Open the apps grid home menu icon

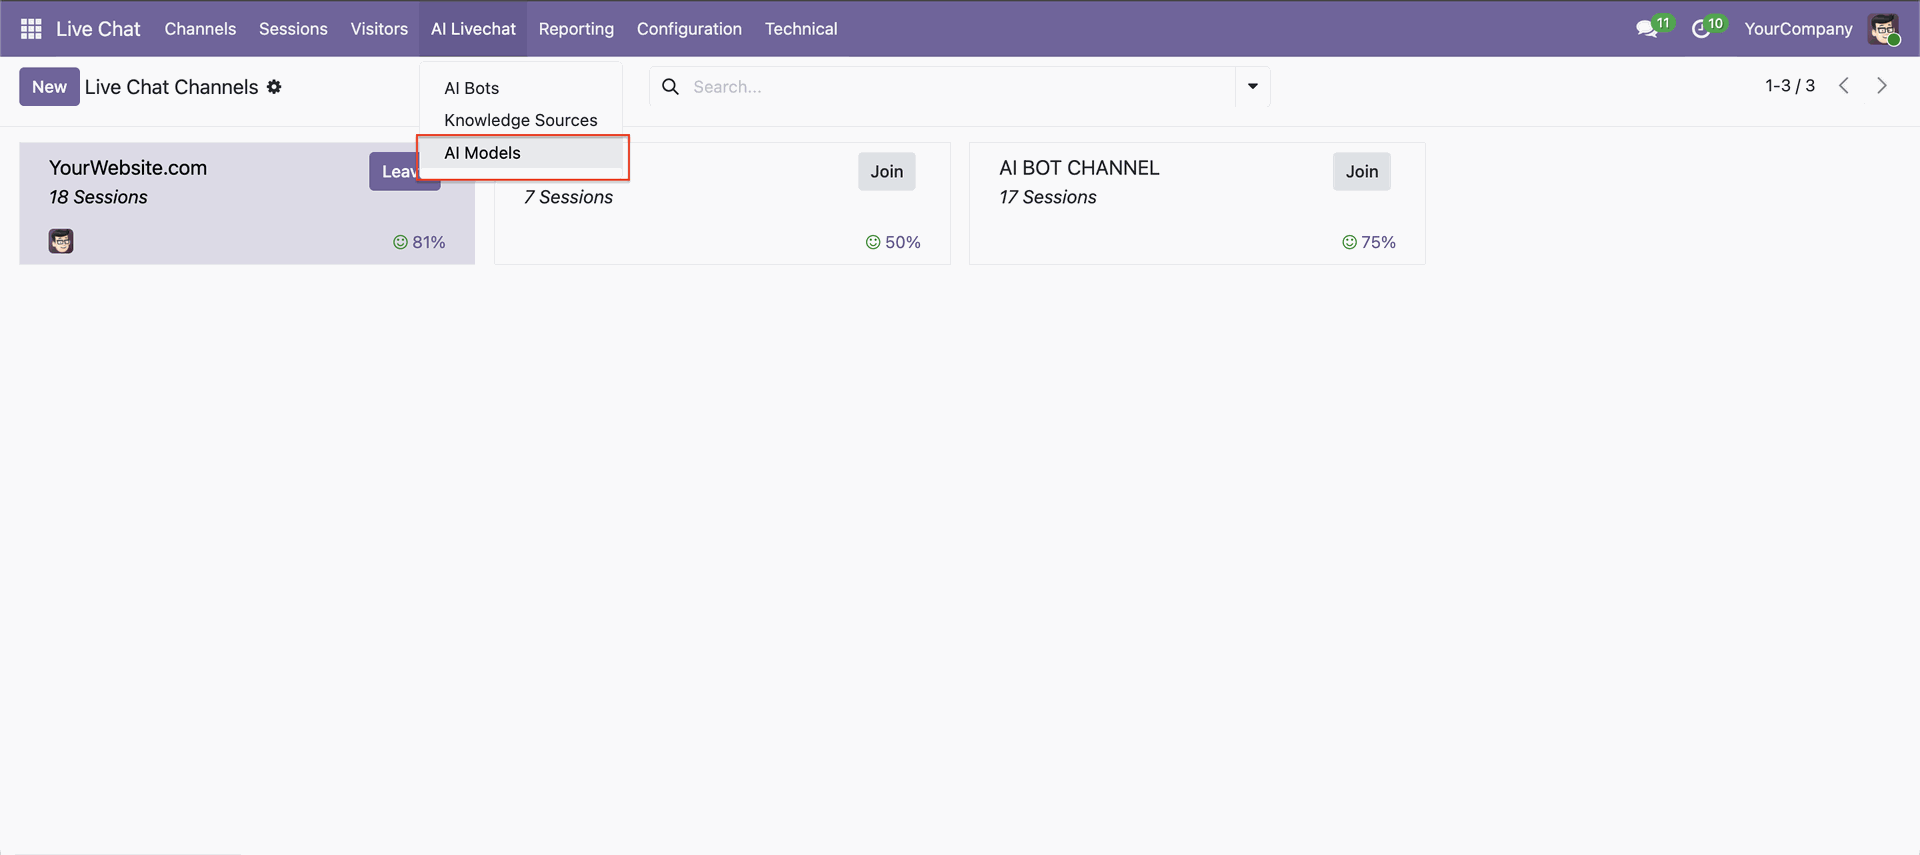(31, 29)
